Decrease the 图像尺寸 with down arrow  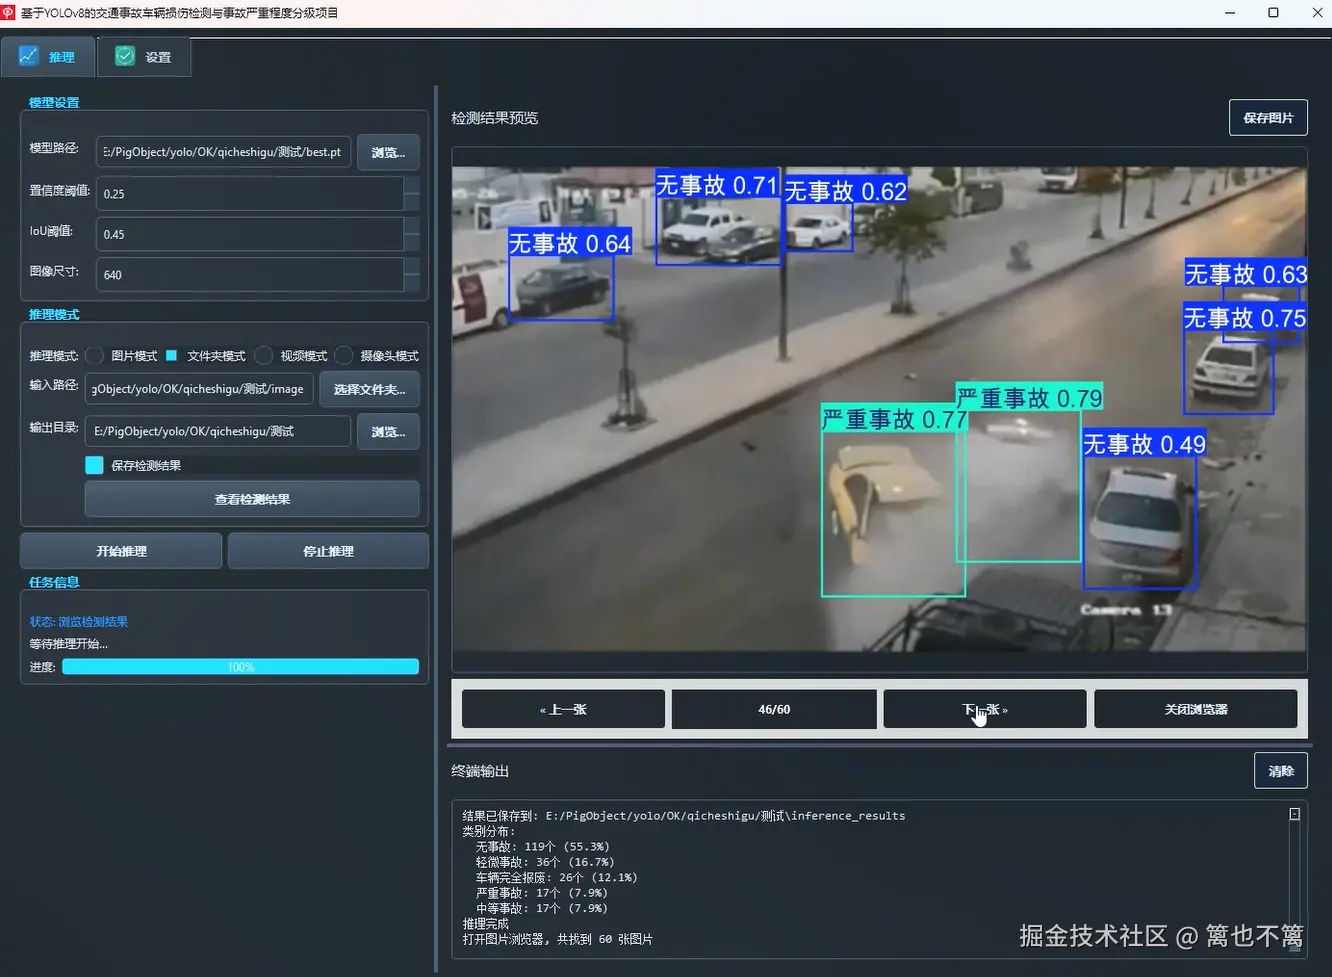point(412,282)
